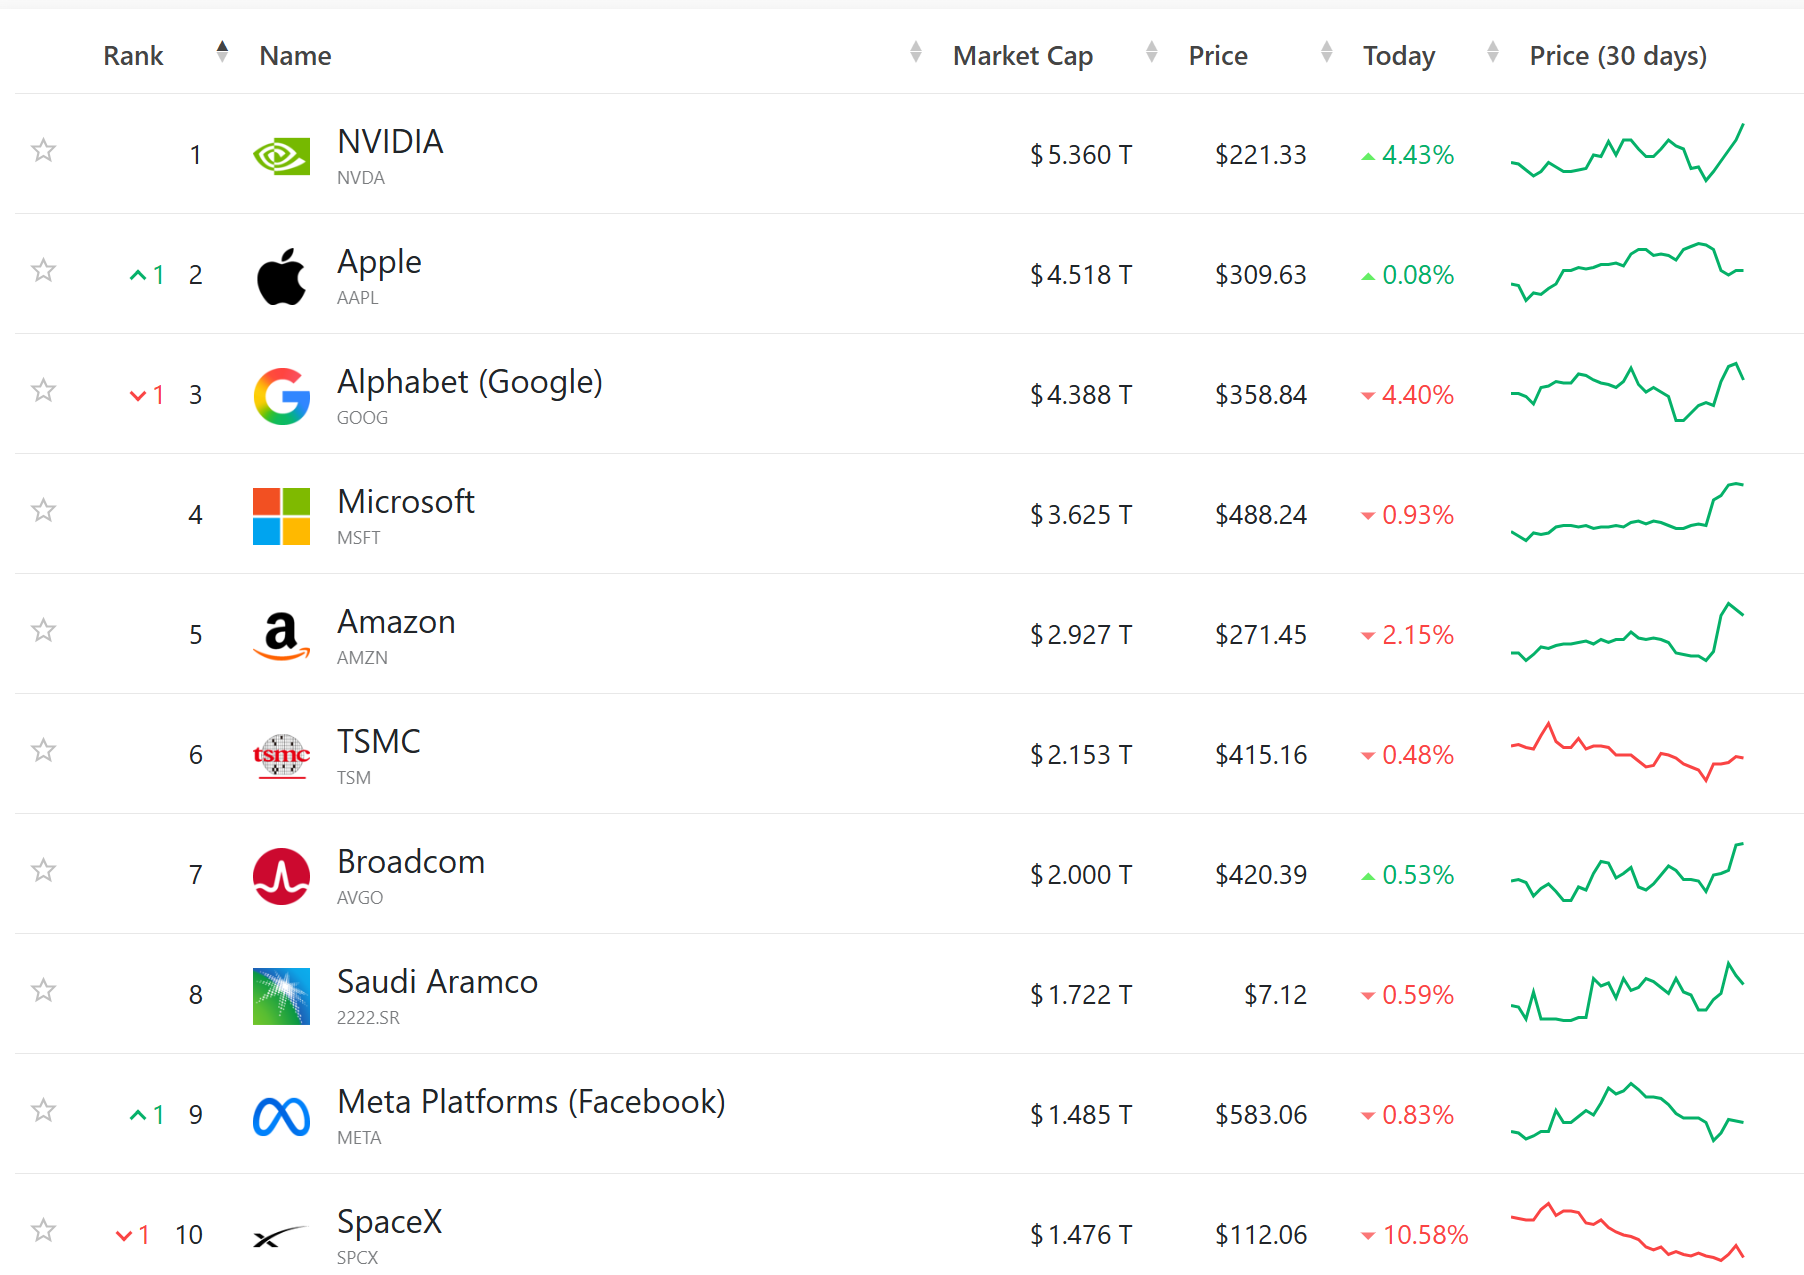The width and height of the screenshot is (1804, 1275).
Task: Toggle favorite star for NVIDIA
Action: 43,150
